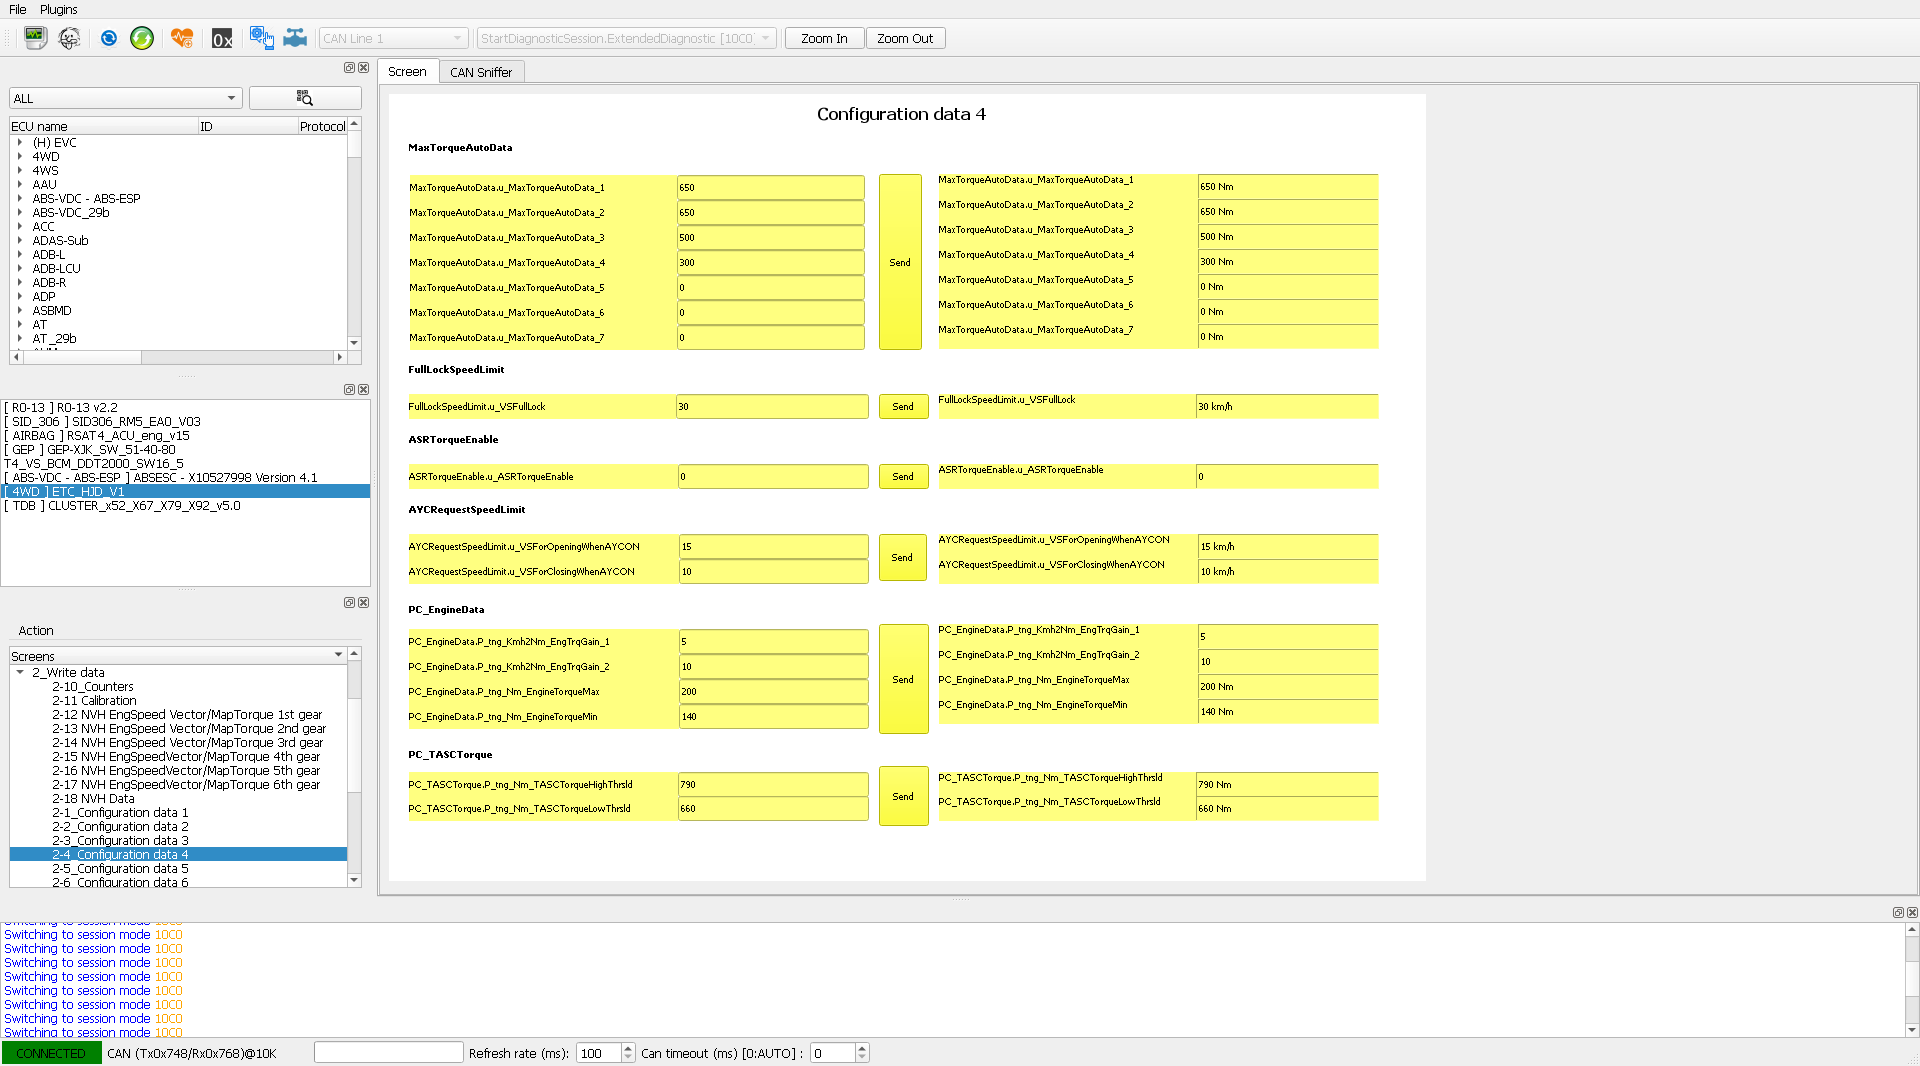Increase the refresh rate value
The image size is (1920, 1066).
coord(628,1048)
